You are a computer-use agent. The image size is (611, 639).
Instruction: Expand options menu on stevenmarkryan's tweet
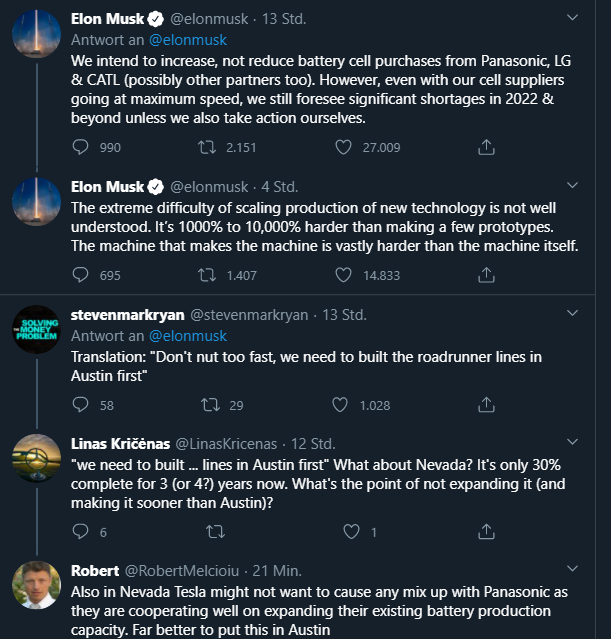[x=571, y=312]
